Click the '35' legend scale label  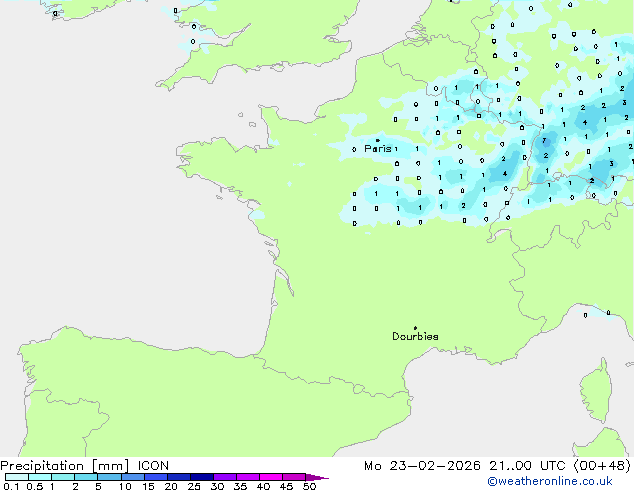(x=240, y=486)
